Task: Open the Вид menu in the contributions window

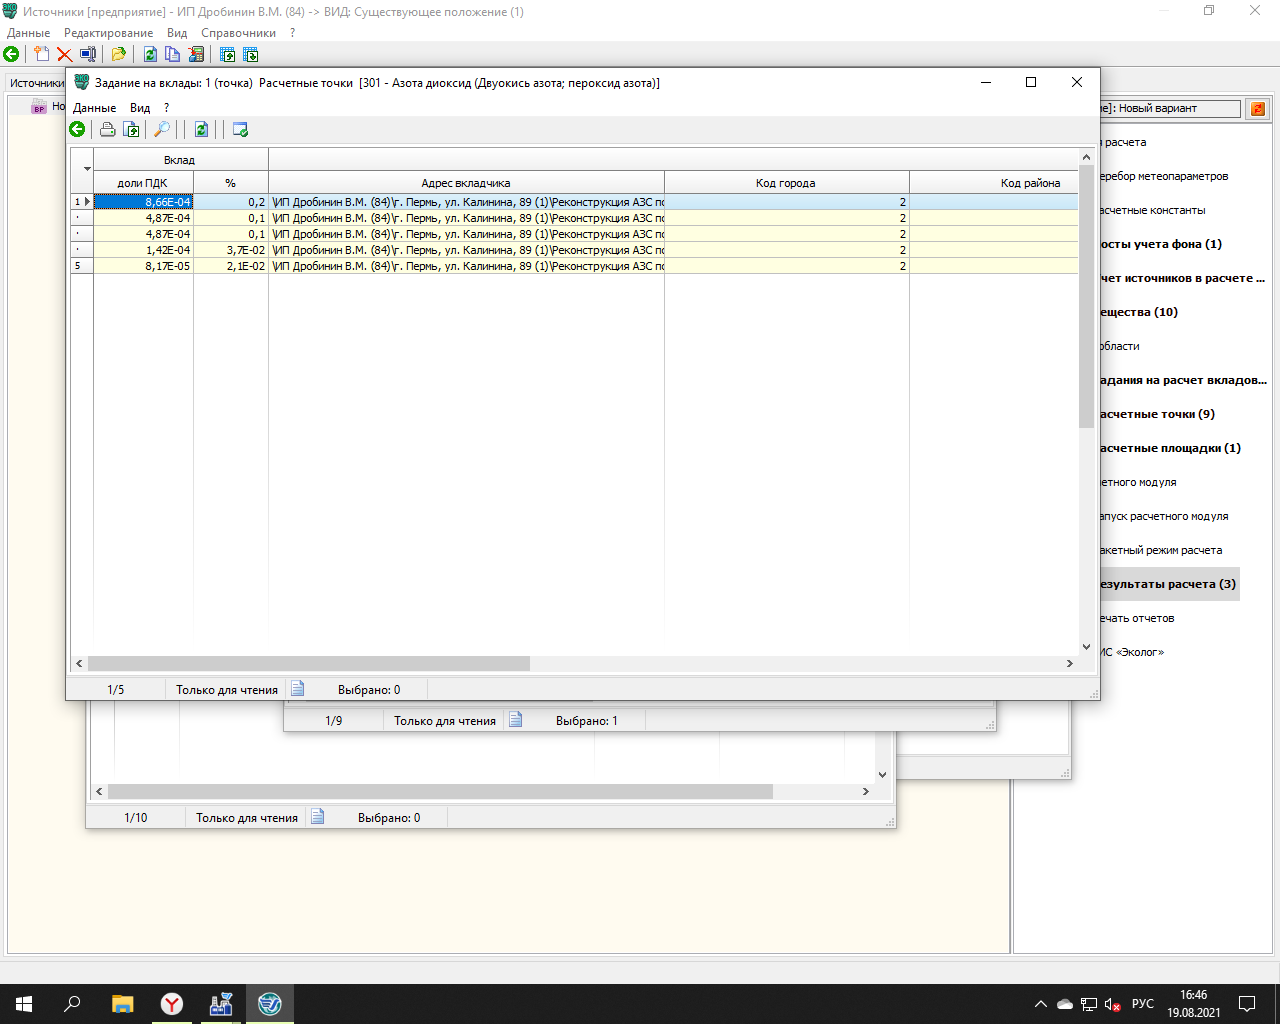Action: tap(140, 107)
